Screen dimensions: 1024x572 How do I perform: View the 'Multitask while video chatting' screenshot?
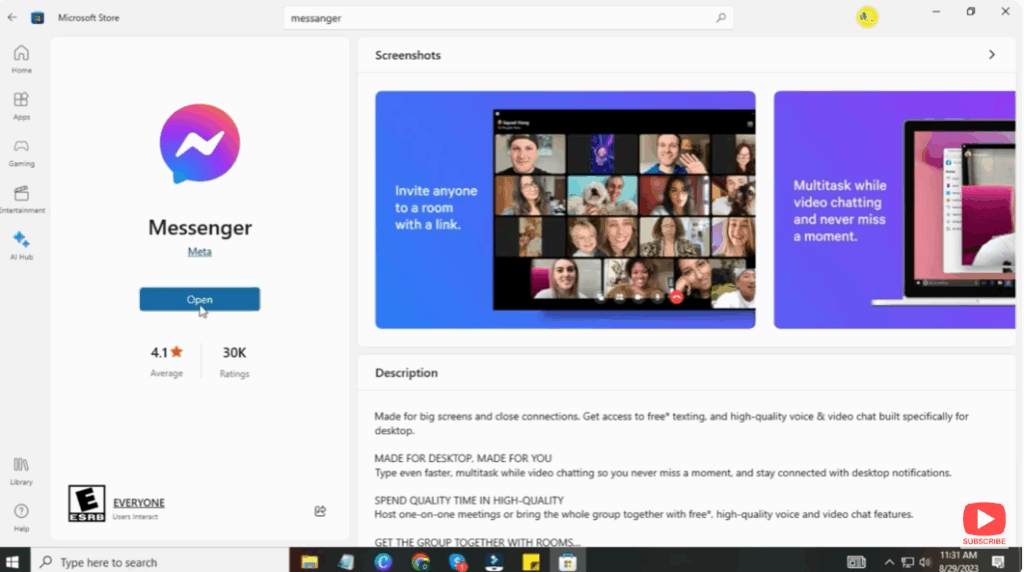[895, 210]
